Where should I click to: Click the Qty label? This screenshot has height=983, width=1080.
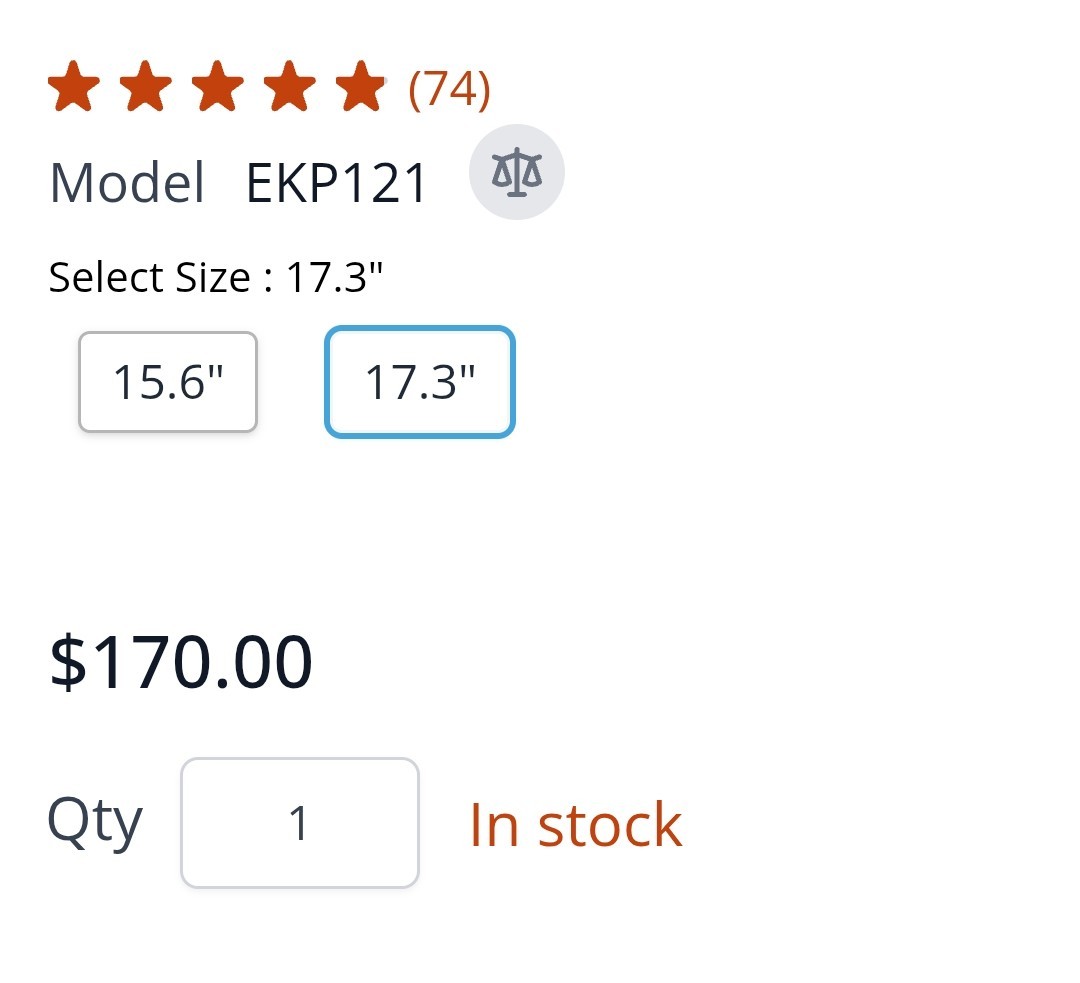pyautogui.click(x=94, y=823)
